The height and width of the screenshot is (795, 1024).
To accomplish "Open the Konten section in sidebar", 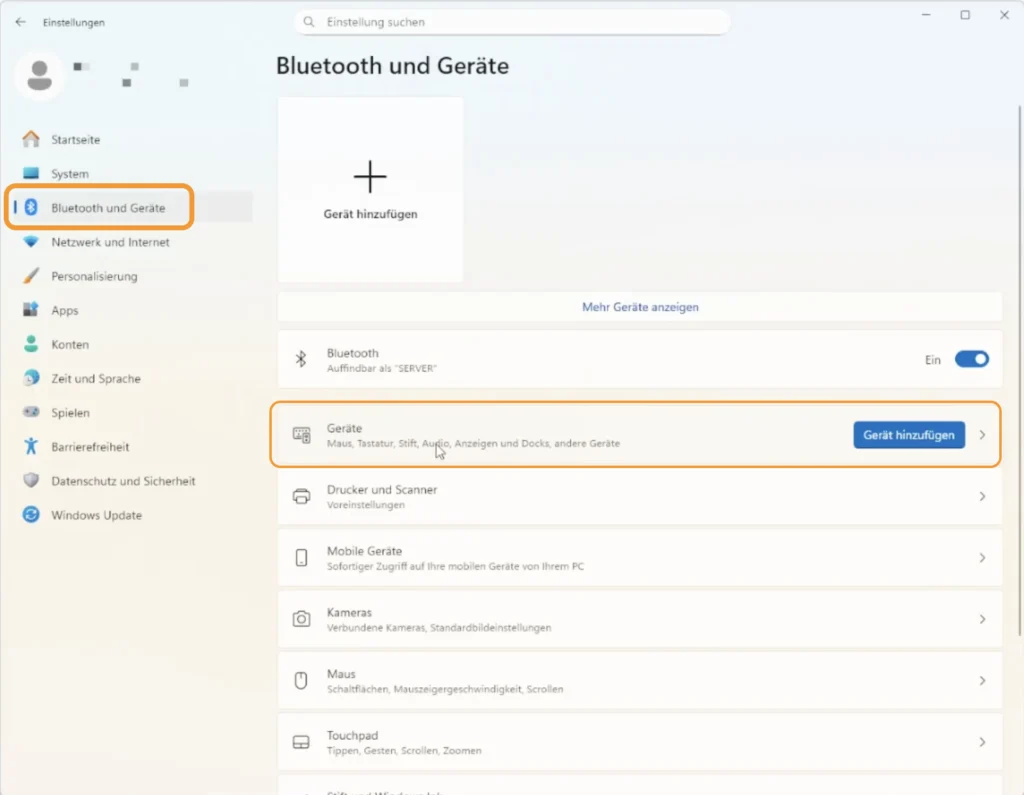I will coord(70,345).
